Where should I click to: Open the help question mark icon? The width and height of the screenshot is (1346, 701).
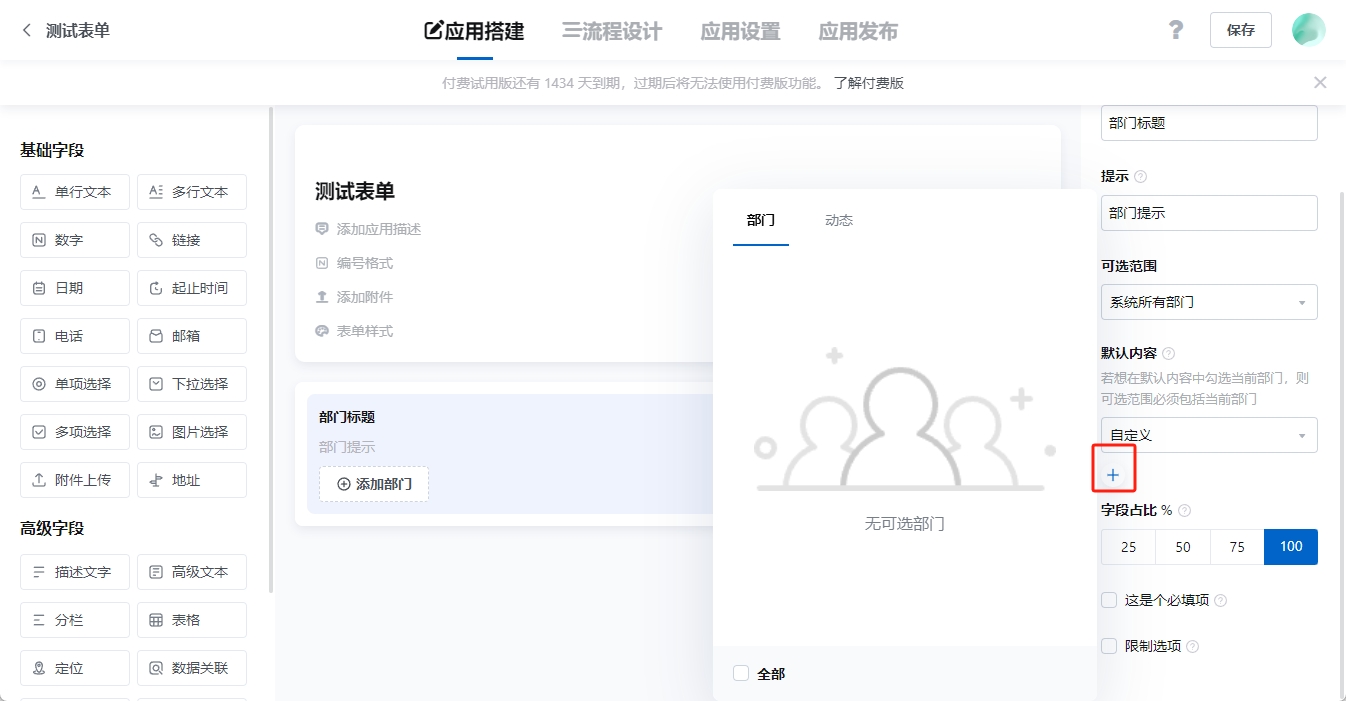pos(1175,30)
